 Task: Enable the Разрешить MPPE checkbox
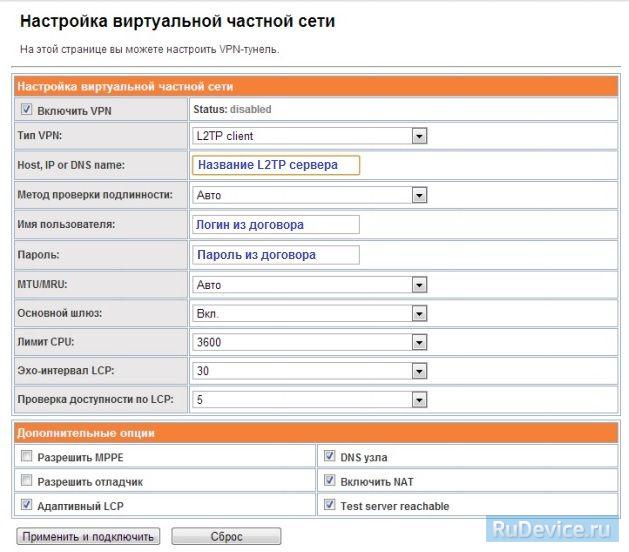[27, 457]
